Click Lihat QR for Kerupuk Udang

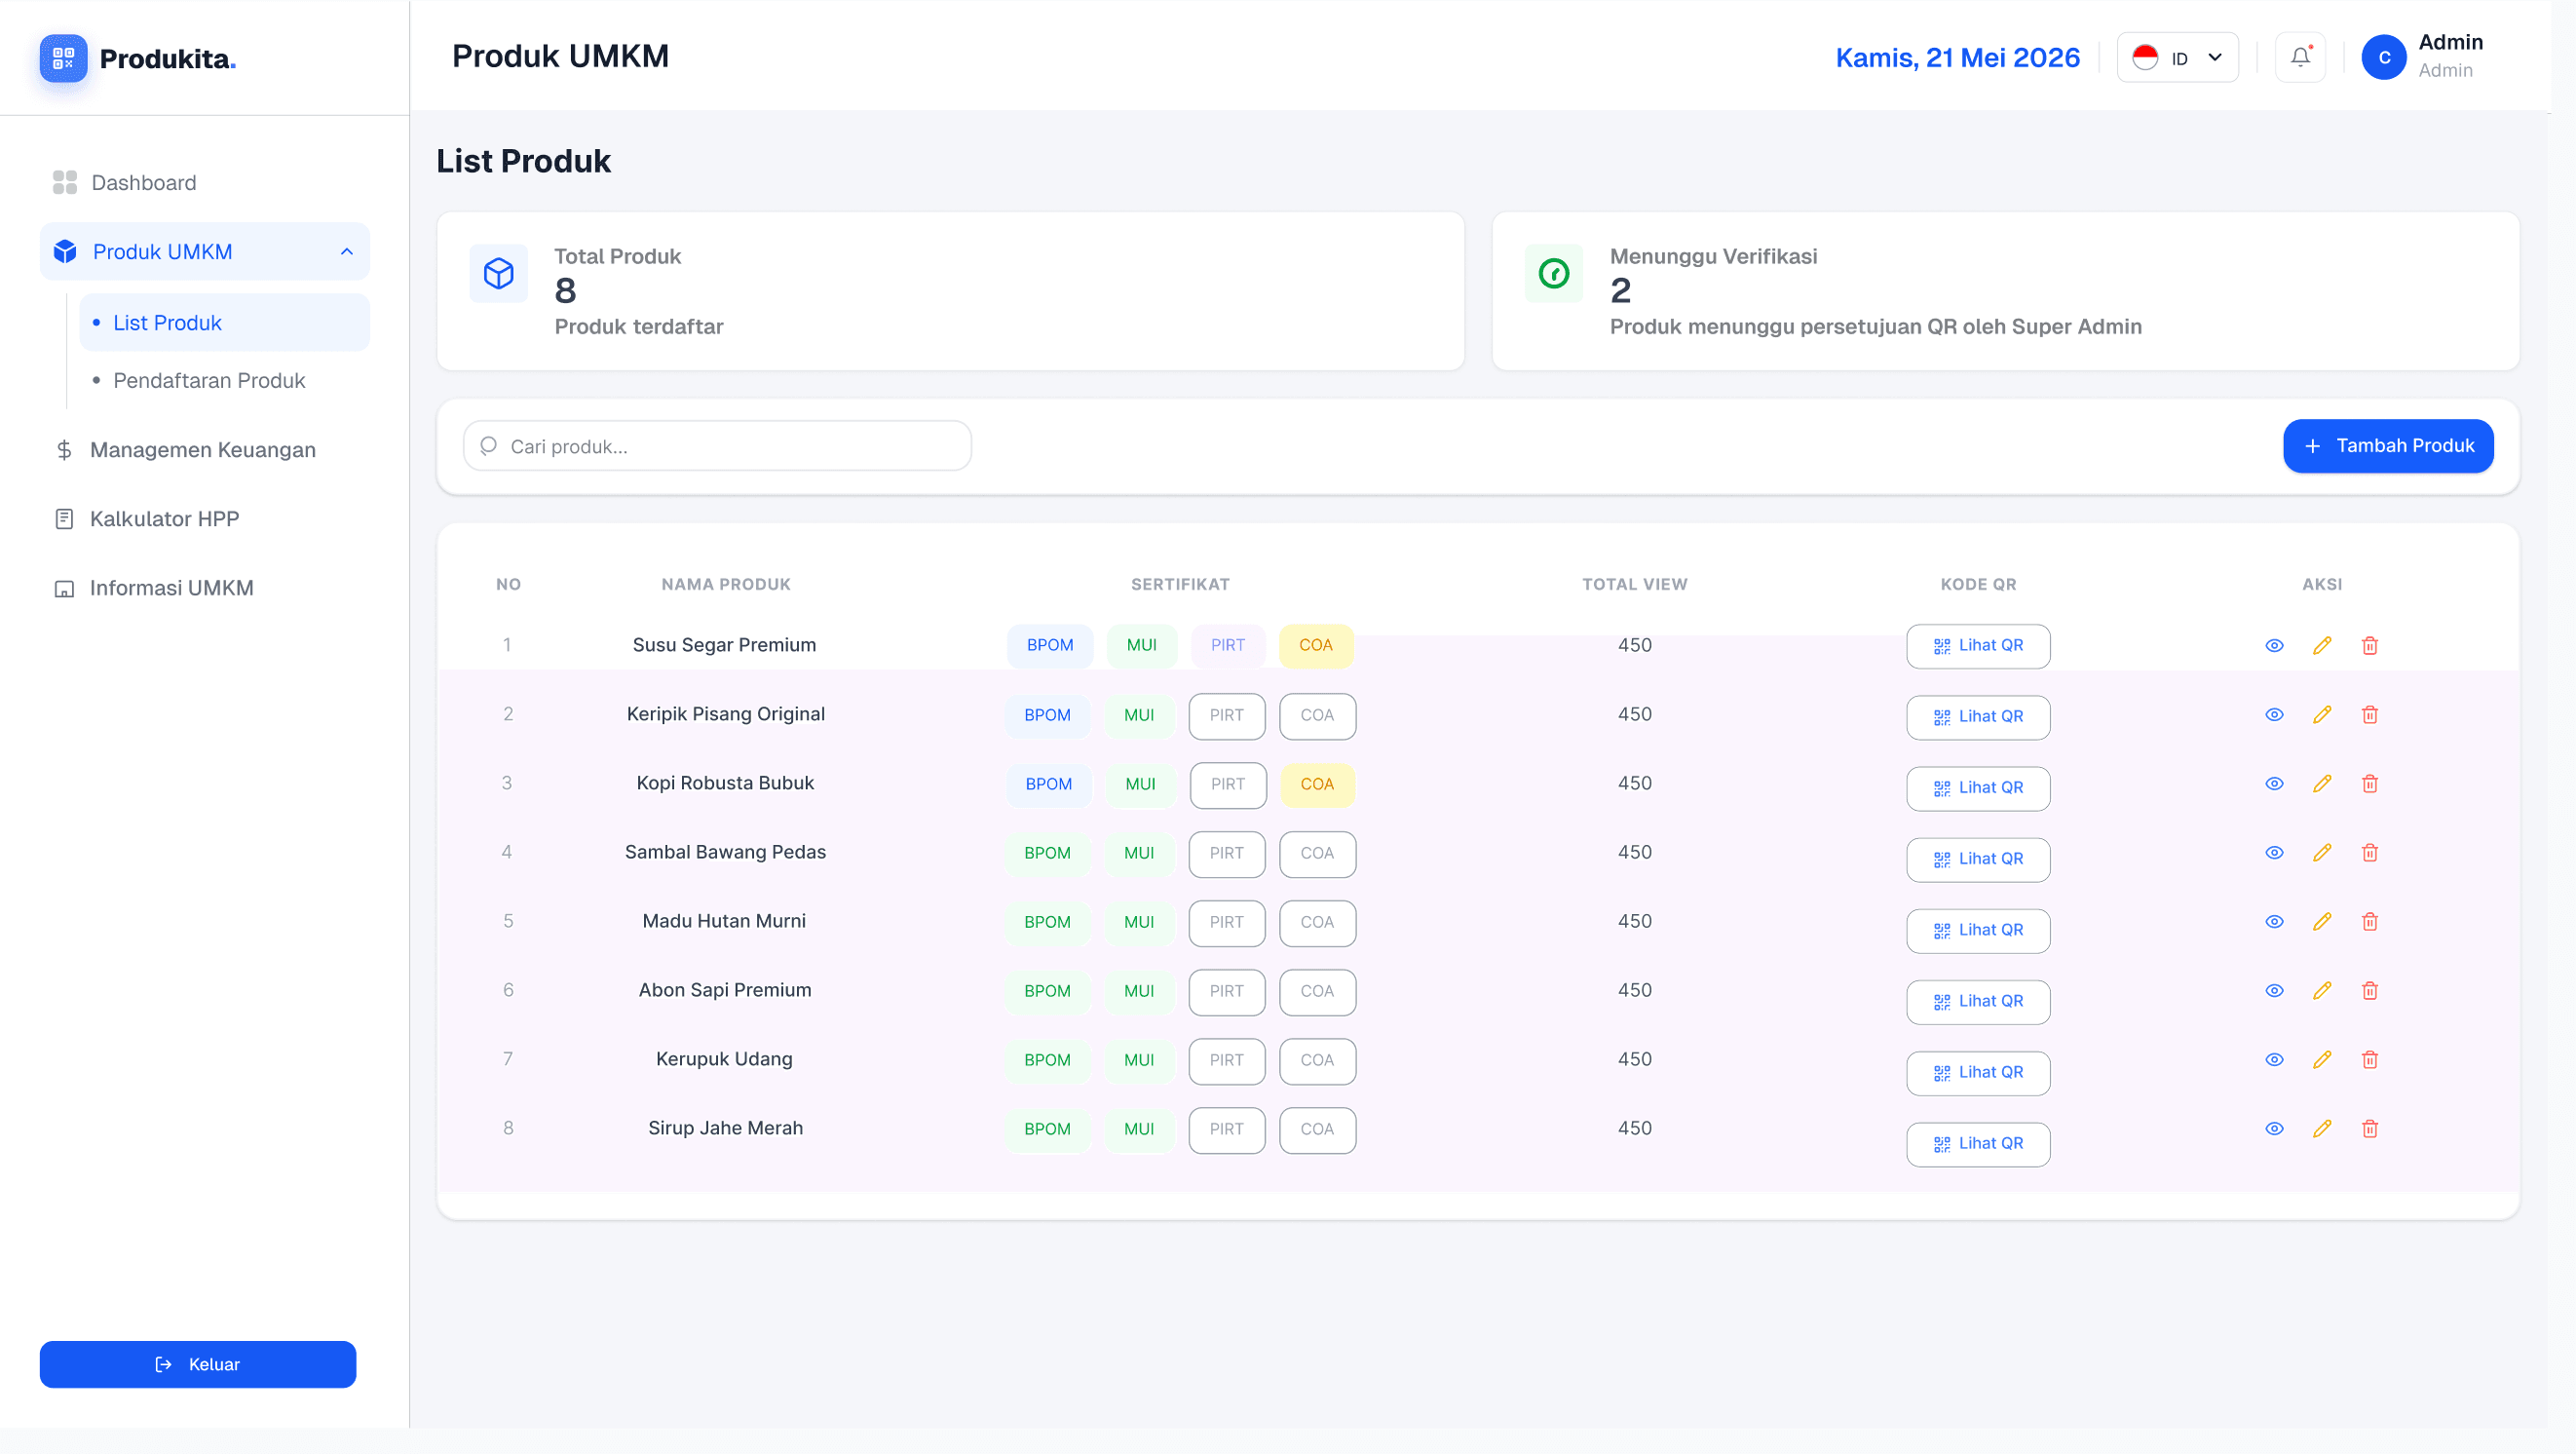pos(1977,1073)
